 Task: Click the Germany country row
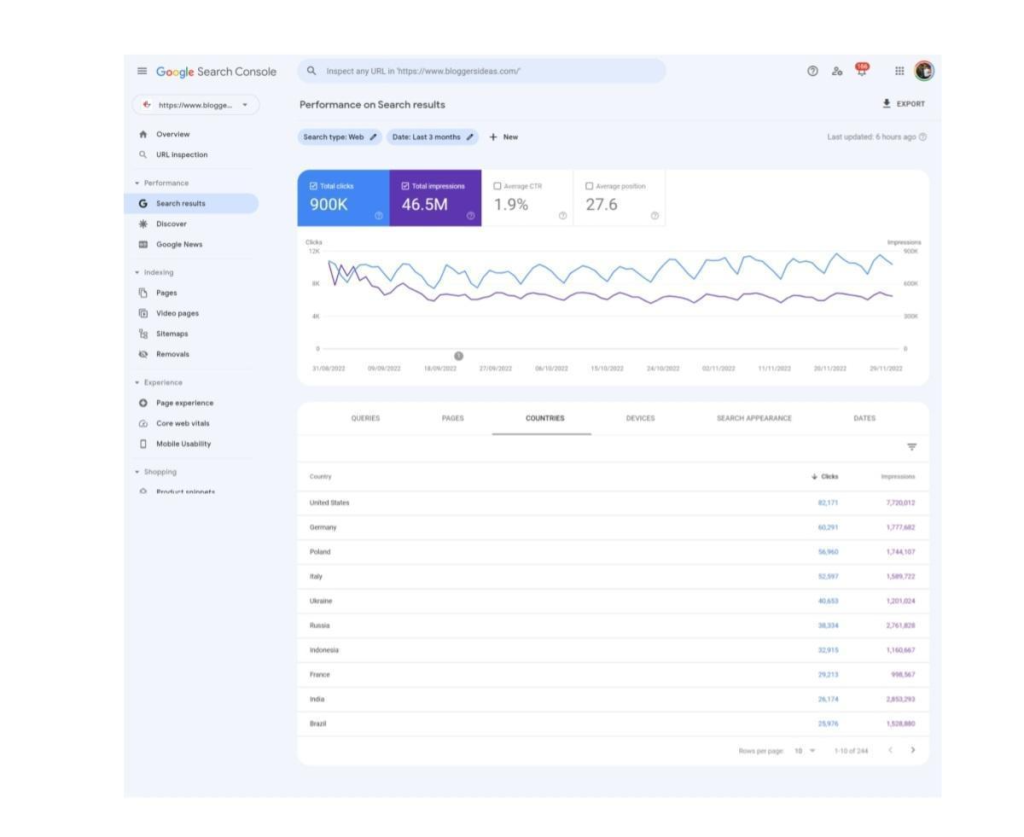point(613,528)
